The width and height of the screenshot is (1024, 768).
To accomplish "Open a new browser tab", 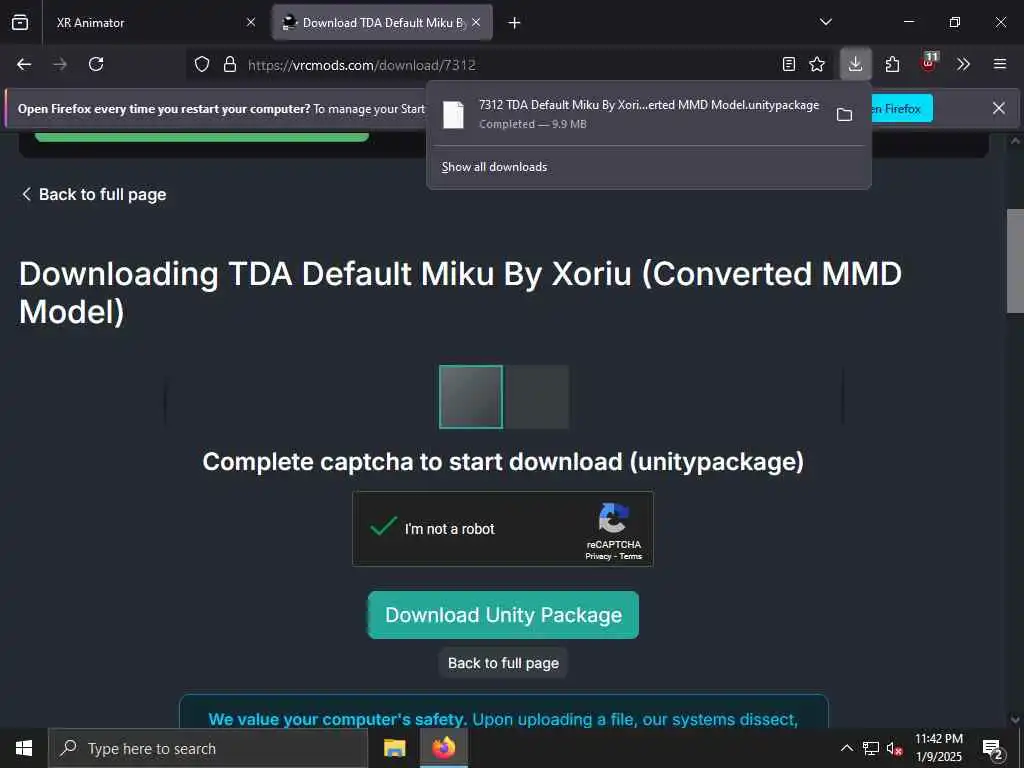I will coord(515,23).
